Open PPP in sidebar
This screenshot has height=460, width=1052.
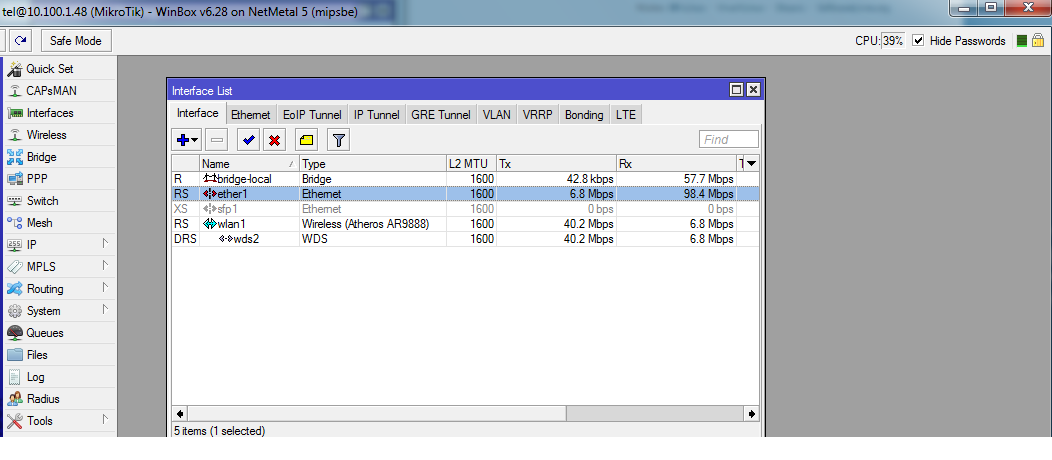tap(28, 179)
